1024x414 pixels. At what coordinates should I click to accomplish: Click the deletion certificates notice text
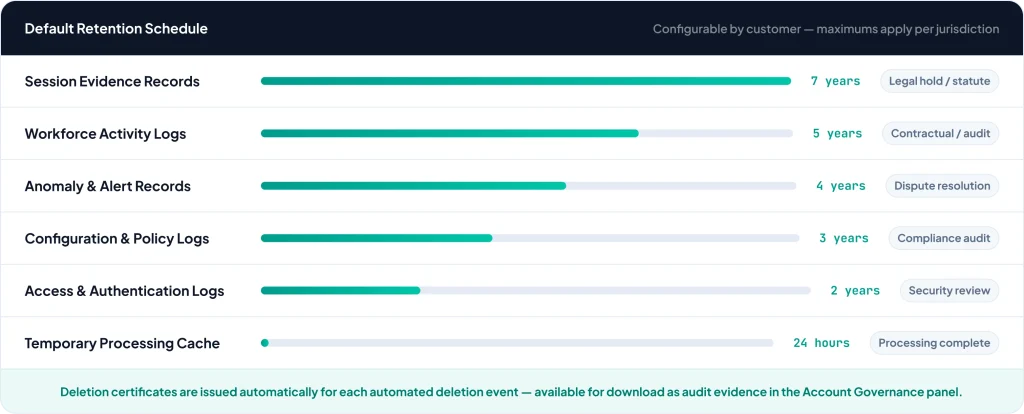pos(511,392)
